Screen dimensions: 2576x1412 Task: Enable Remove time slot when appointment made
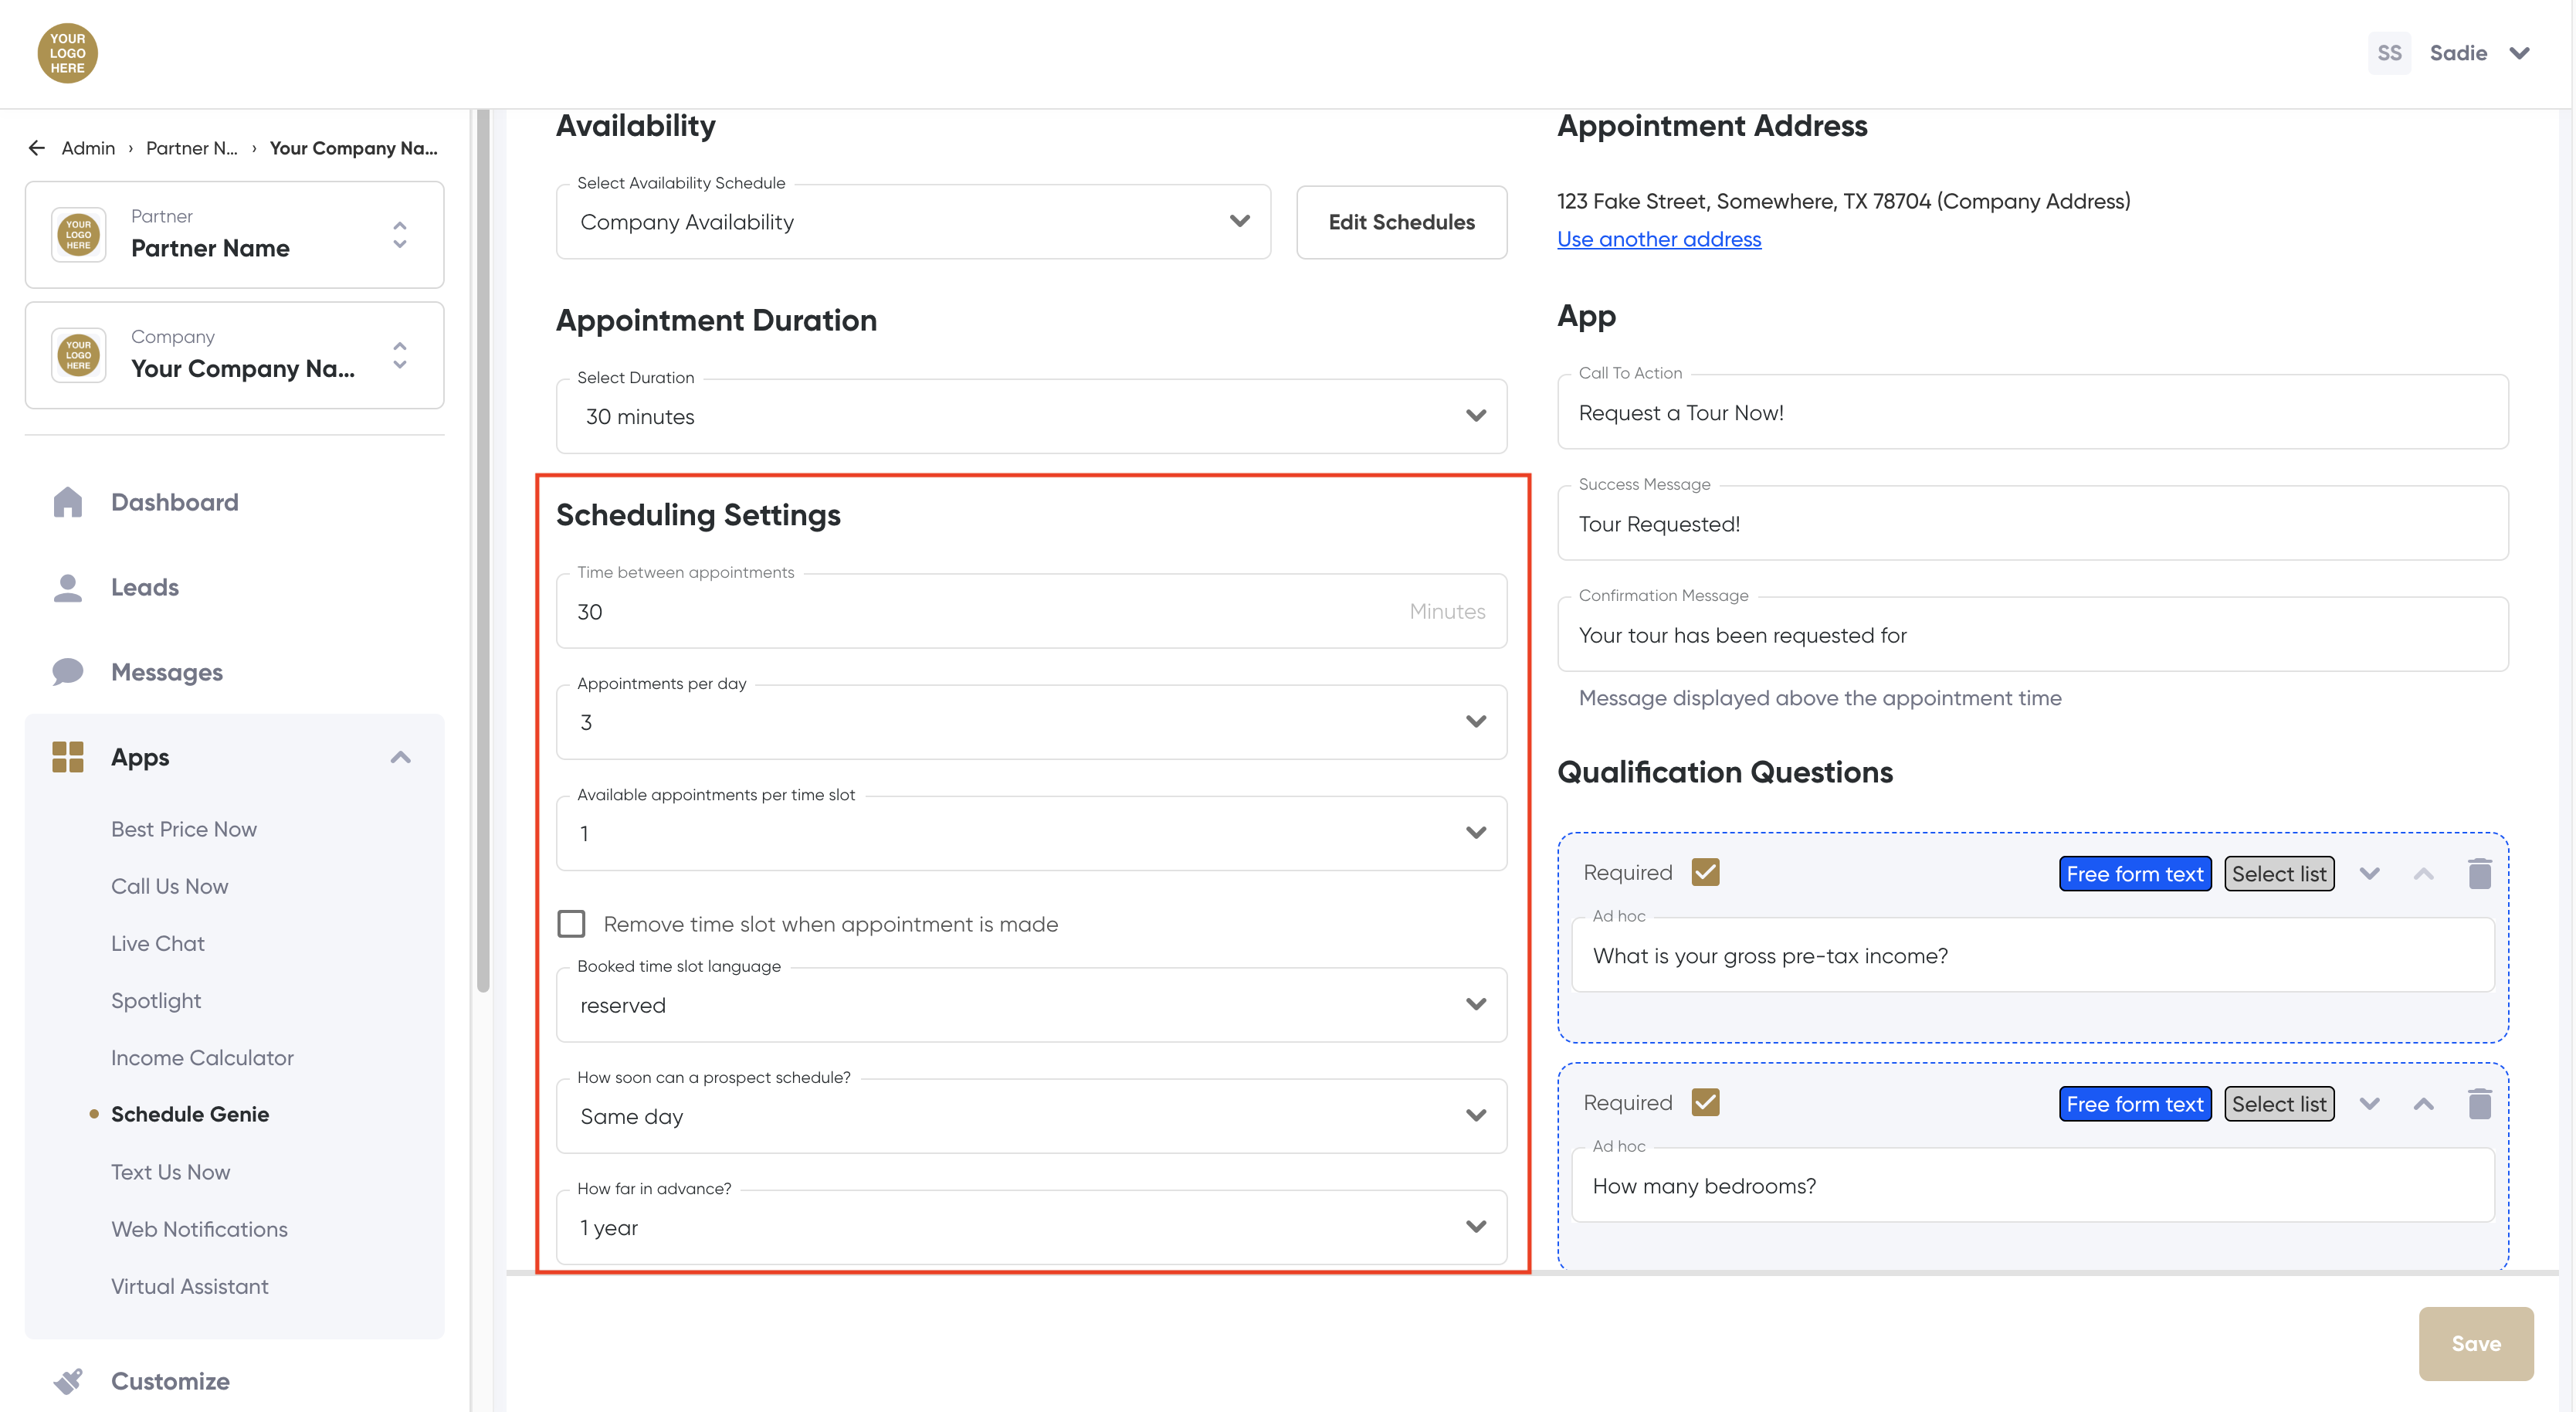[x=571, y=924]
